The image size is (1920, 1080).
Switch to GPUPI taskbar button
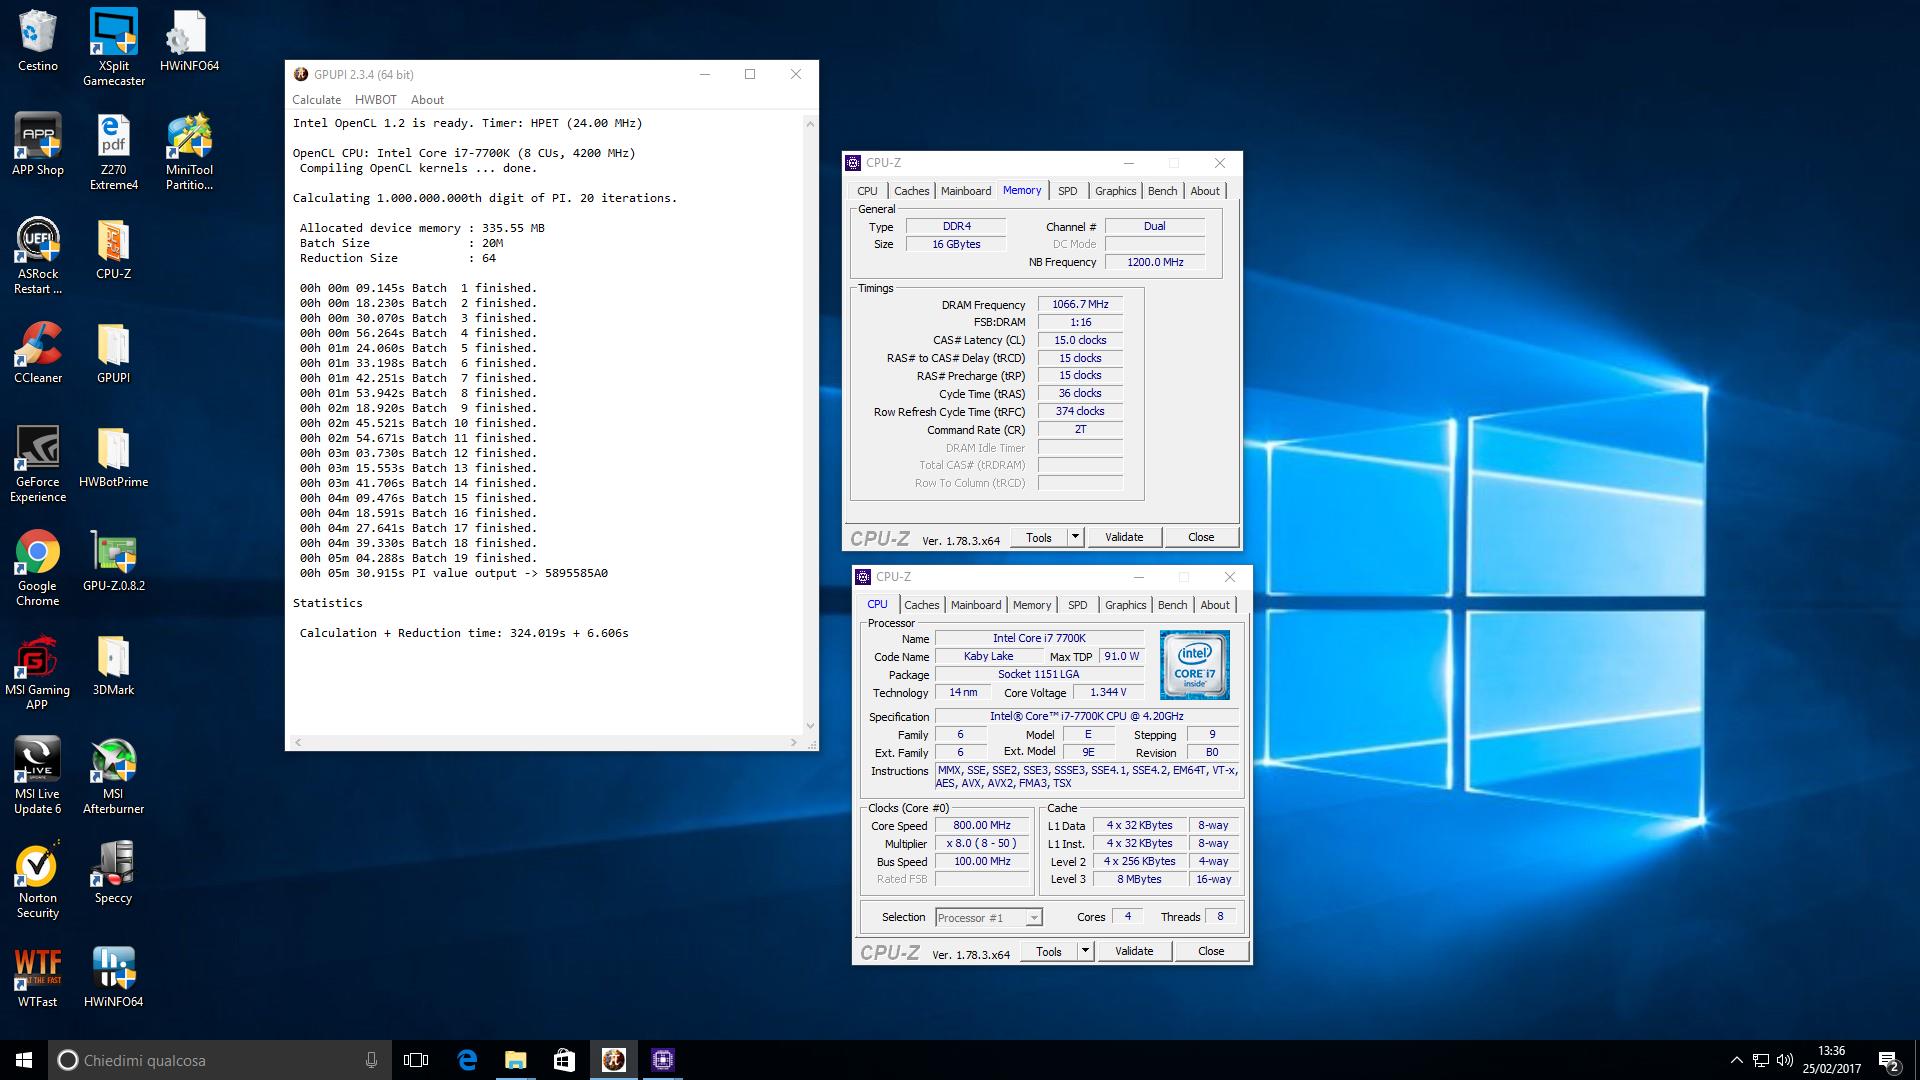coord(613,1060)
